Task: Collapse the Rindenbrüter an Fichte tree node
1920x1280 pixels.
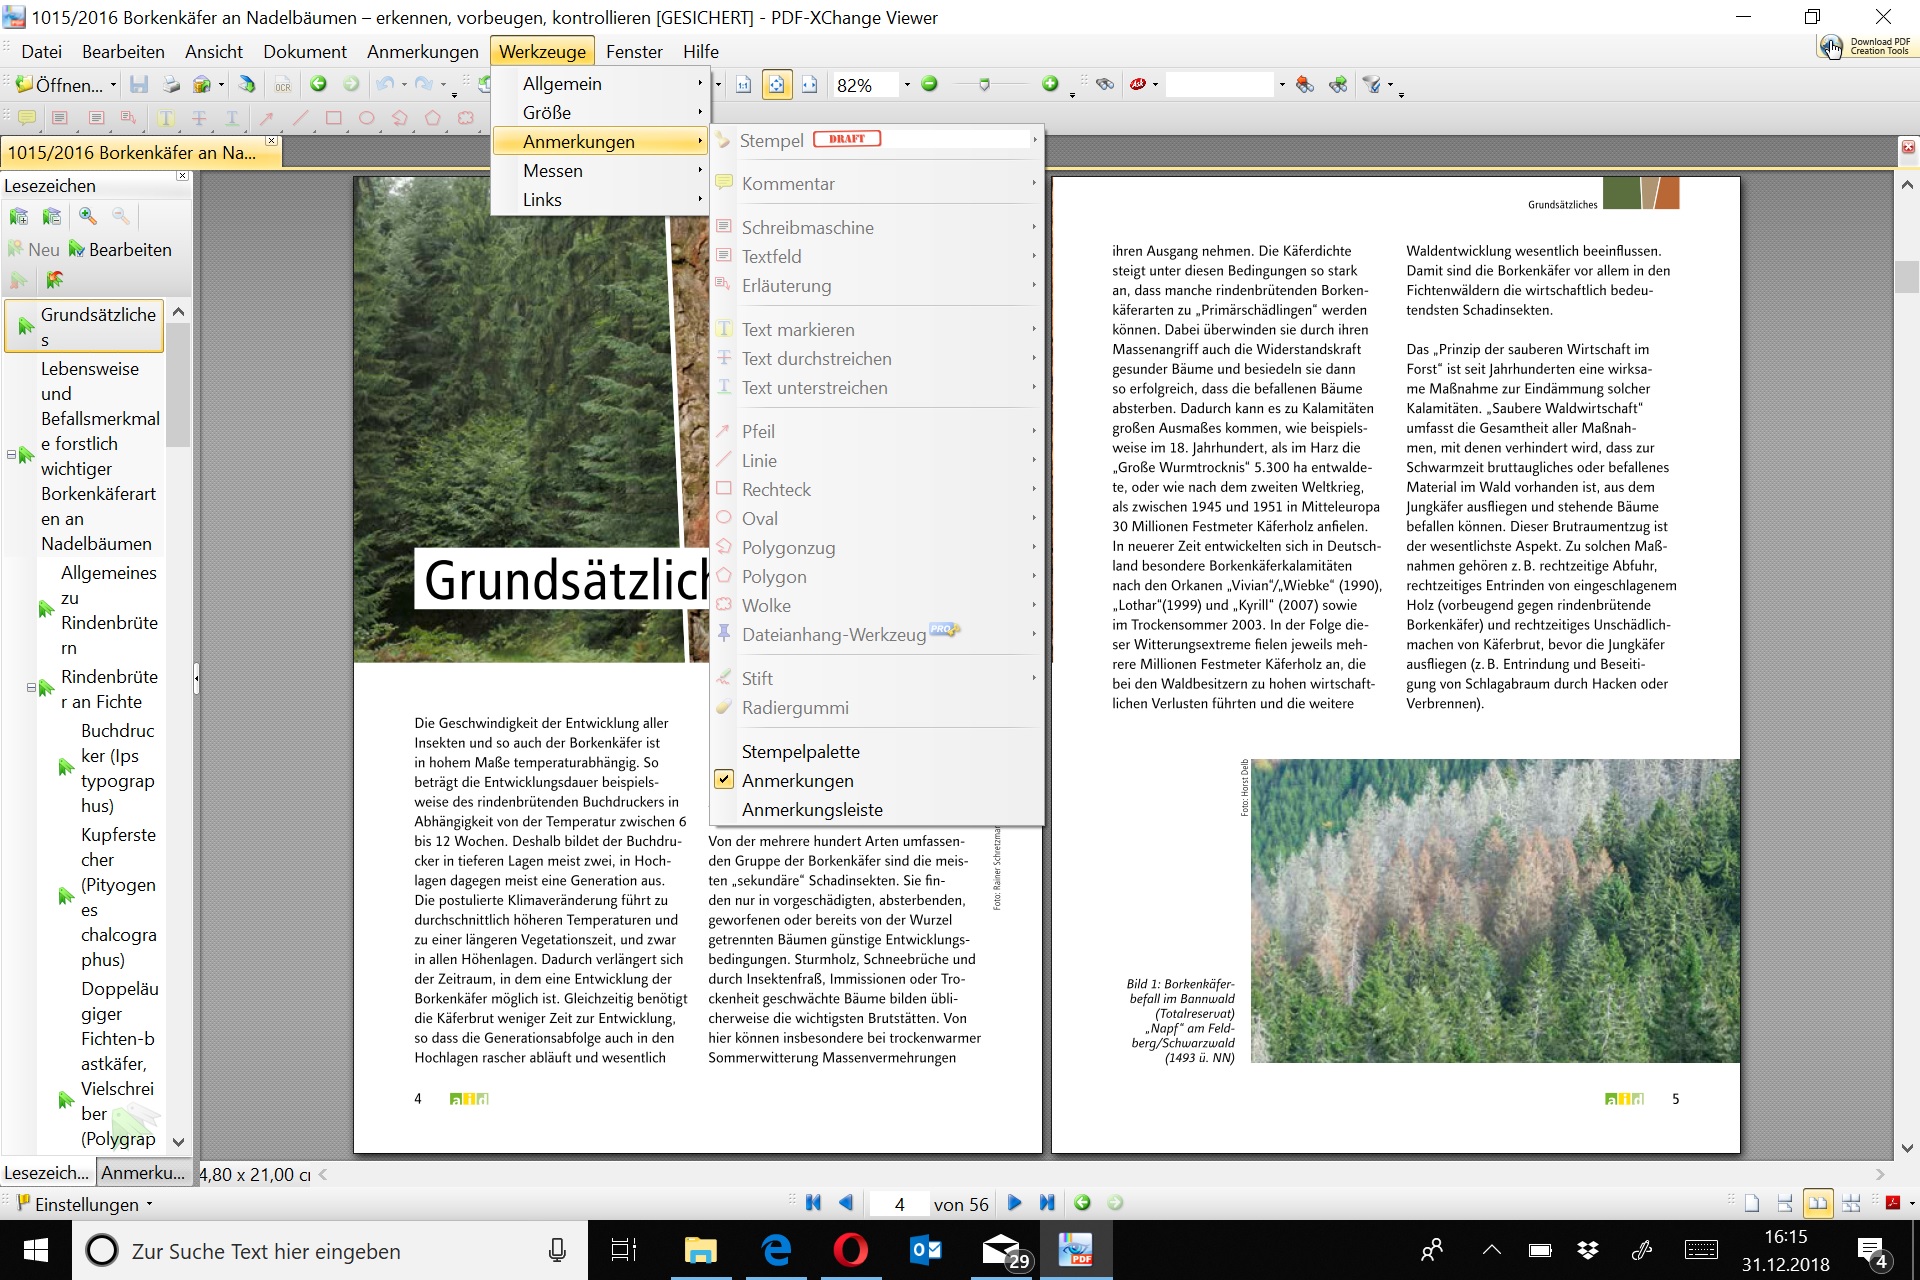Action: point(31,688)
